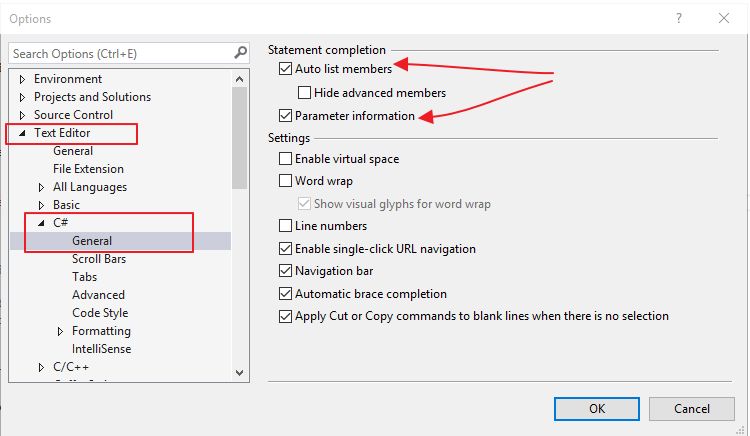Expand Projects and Solutions node
Screen dimensions: 750x436
click(22, 97)
